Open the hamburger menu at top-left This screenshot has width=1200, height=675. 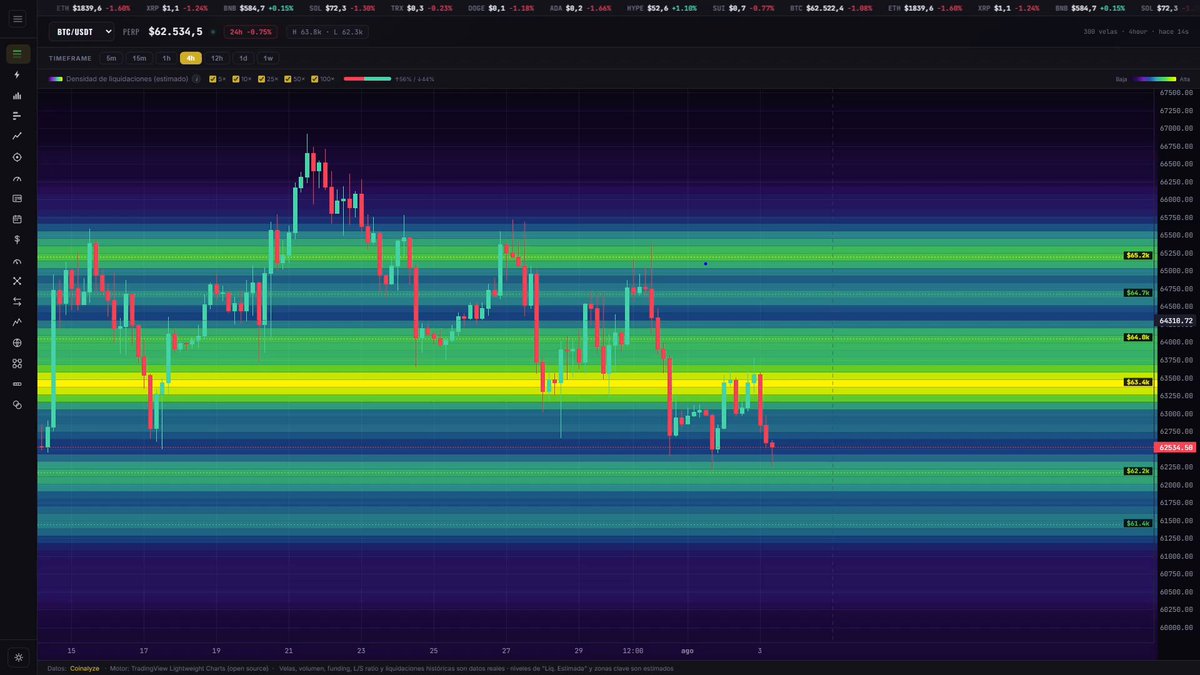[x=17, y=19]
